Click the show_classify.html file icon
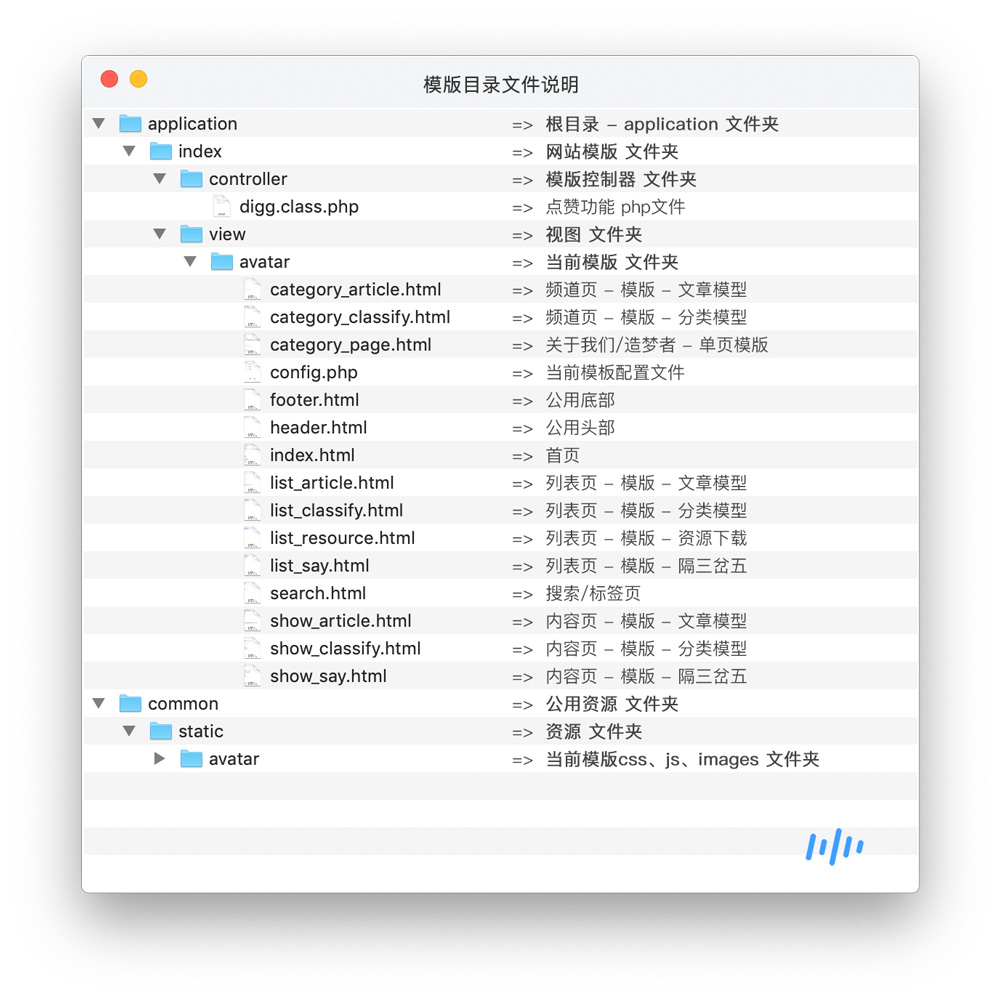The height and width of the screenshot is (1000, 1000). pyautogui.click(x=253, y=649)
